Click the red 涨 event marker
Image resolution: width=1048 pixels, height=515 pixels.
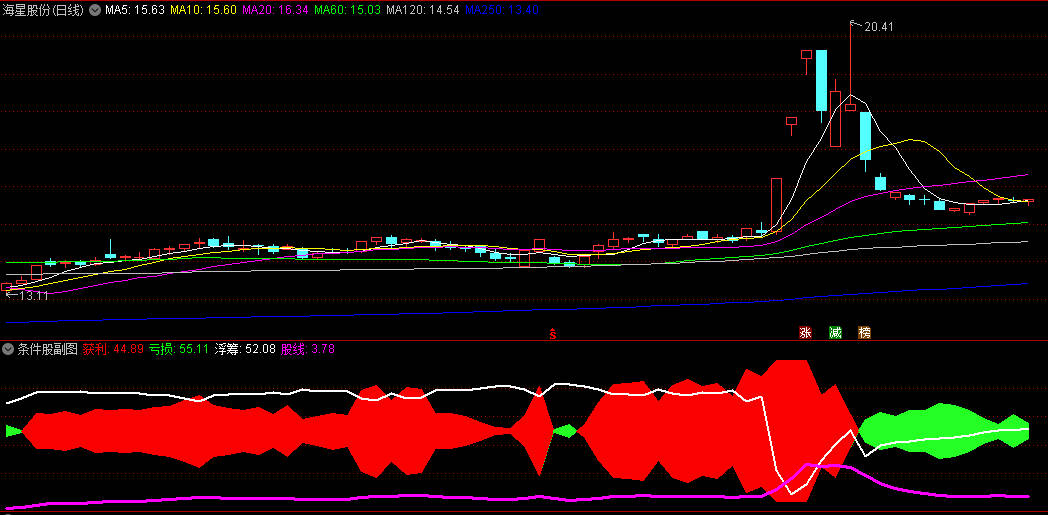[x=805, y=333]
